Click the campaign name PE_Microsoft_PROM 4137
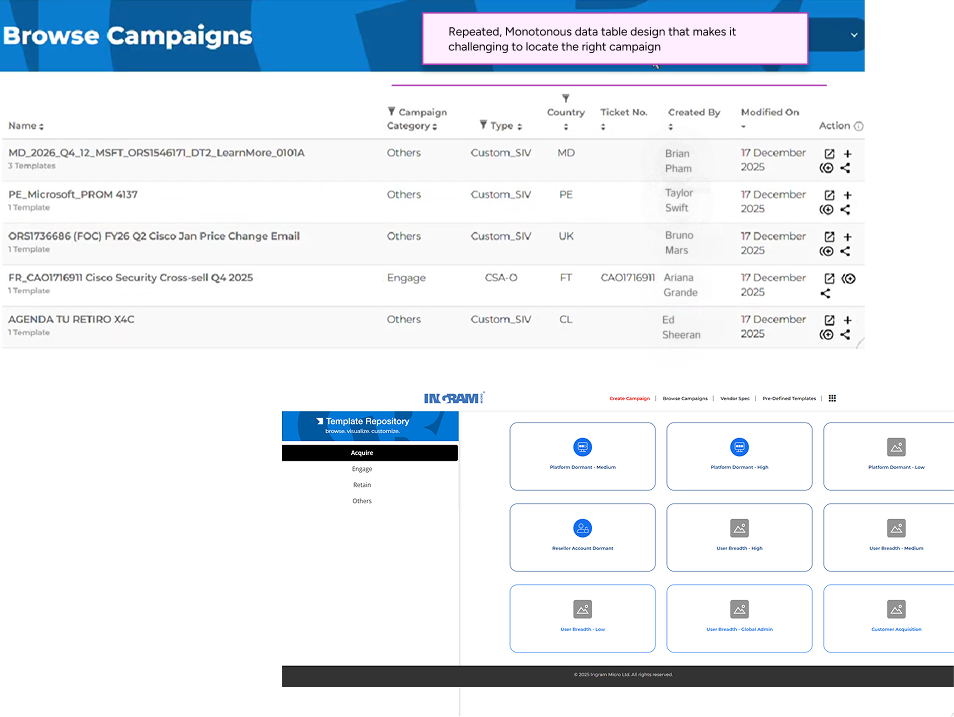This screenshot has height=717, width=954. (73, 195)
